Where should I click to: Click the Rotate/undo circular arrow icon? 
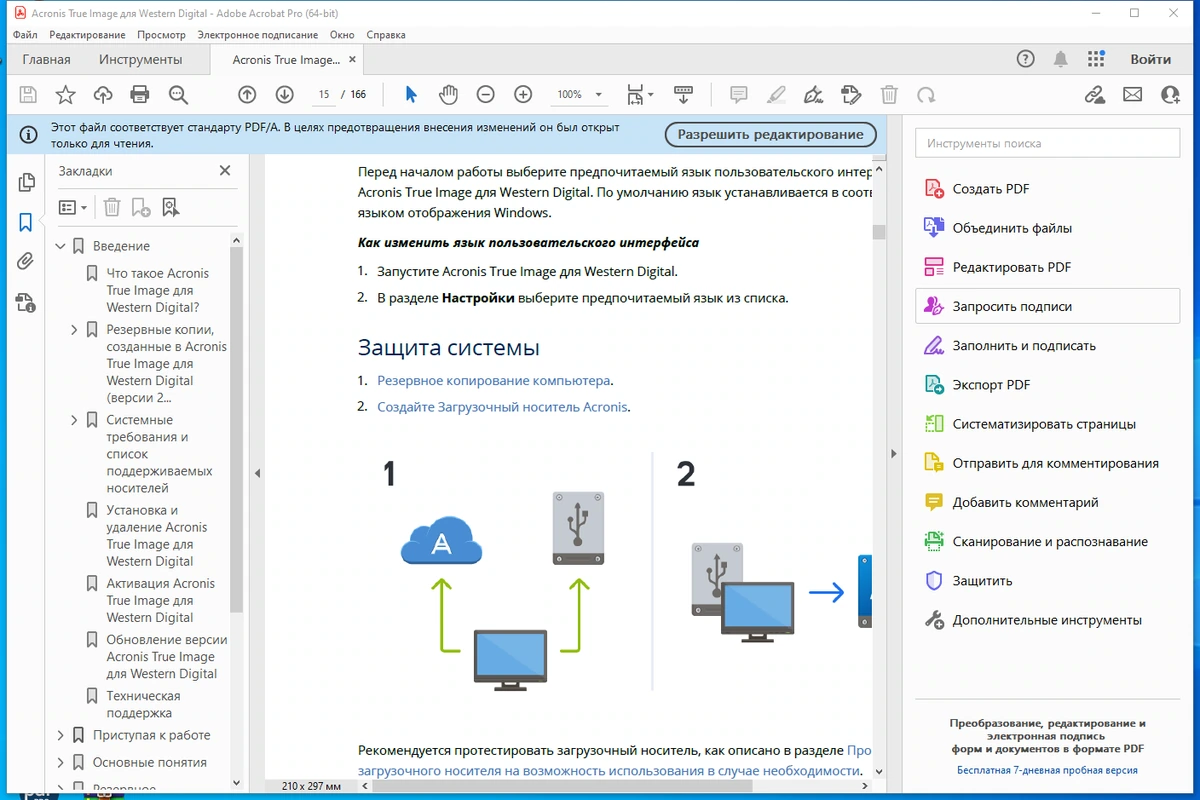pyautogui.click(x=927, y=95)
